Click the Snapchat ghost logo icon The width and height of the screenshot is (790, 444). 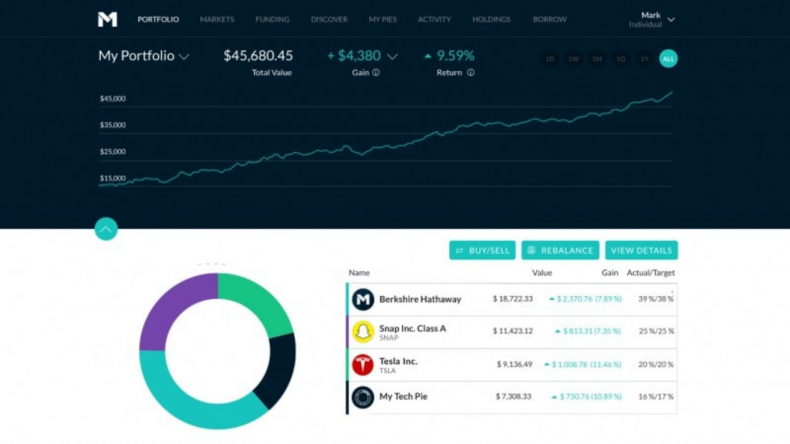point(363,332)
